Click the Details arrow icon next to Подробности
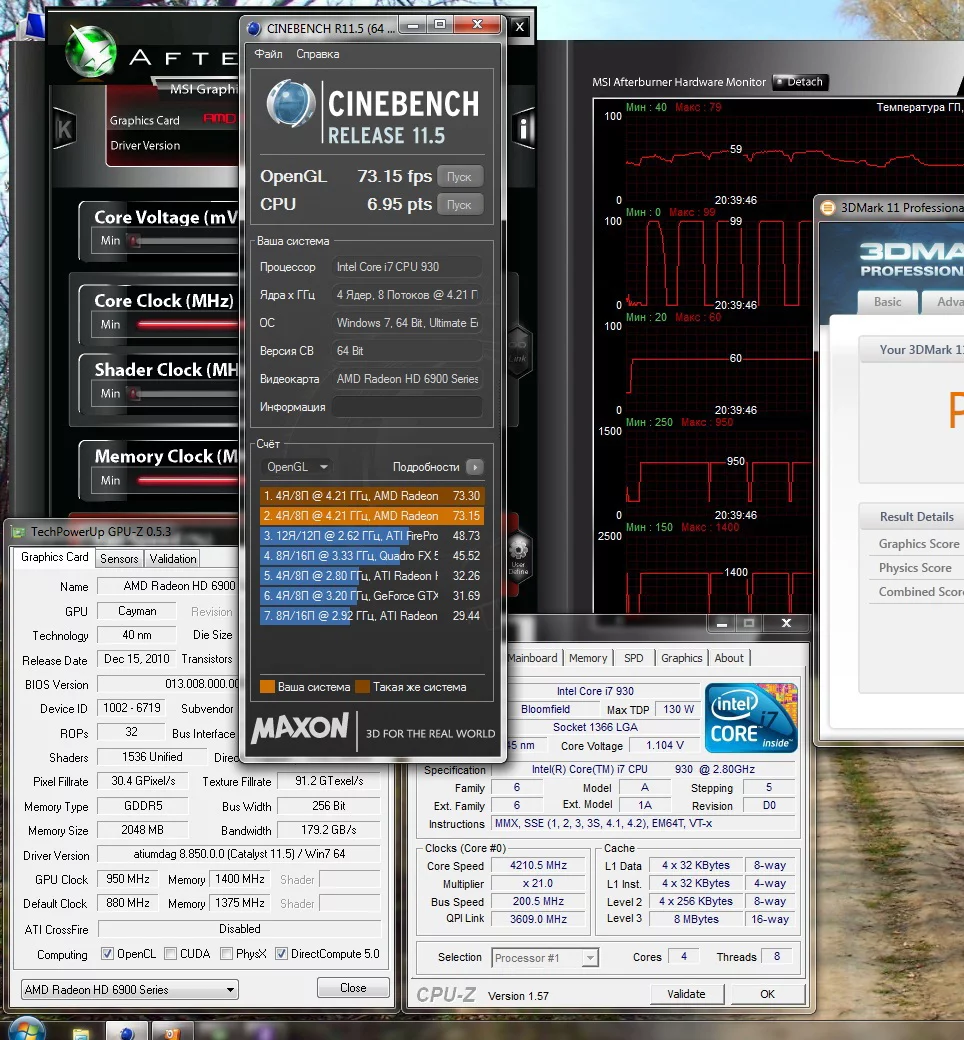The width and height of the screenshot is (964, 1040). [474, 467]
